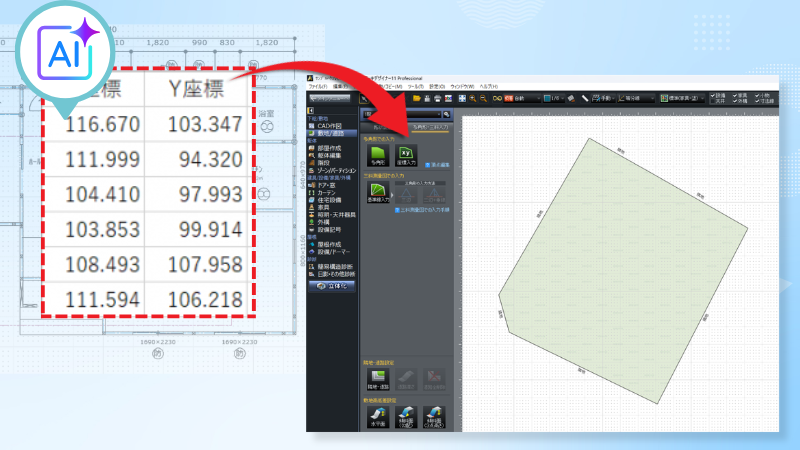
Task: Click the open folder toolbar icon
Action: click(417, 98)
